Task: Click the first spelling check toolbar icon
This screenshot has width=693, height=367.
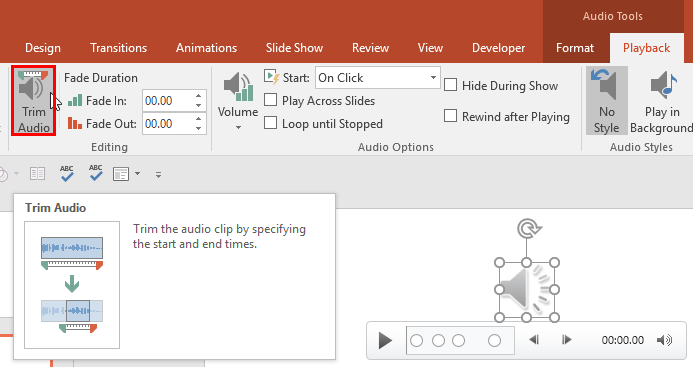Action: (67, 173)
